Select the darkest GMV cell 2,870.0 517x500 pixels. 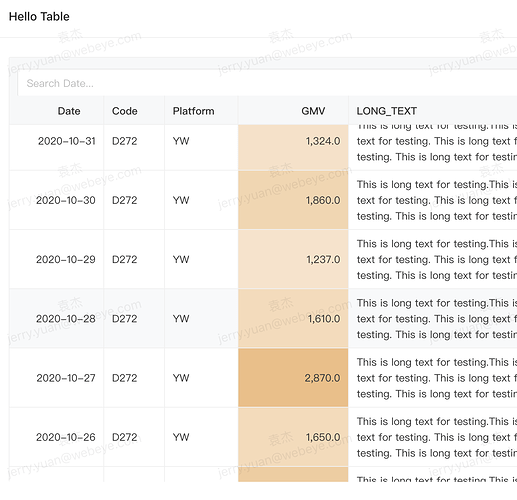tap(293, 378)
